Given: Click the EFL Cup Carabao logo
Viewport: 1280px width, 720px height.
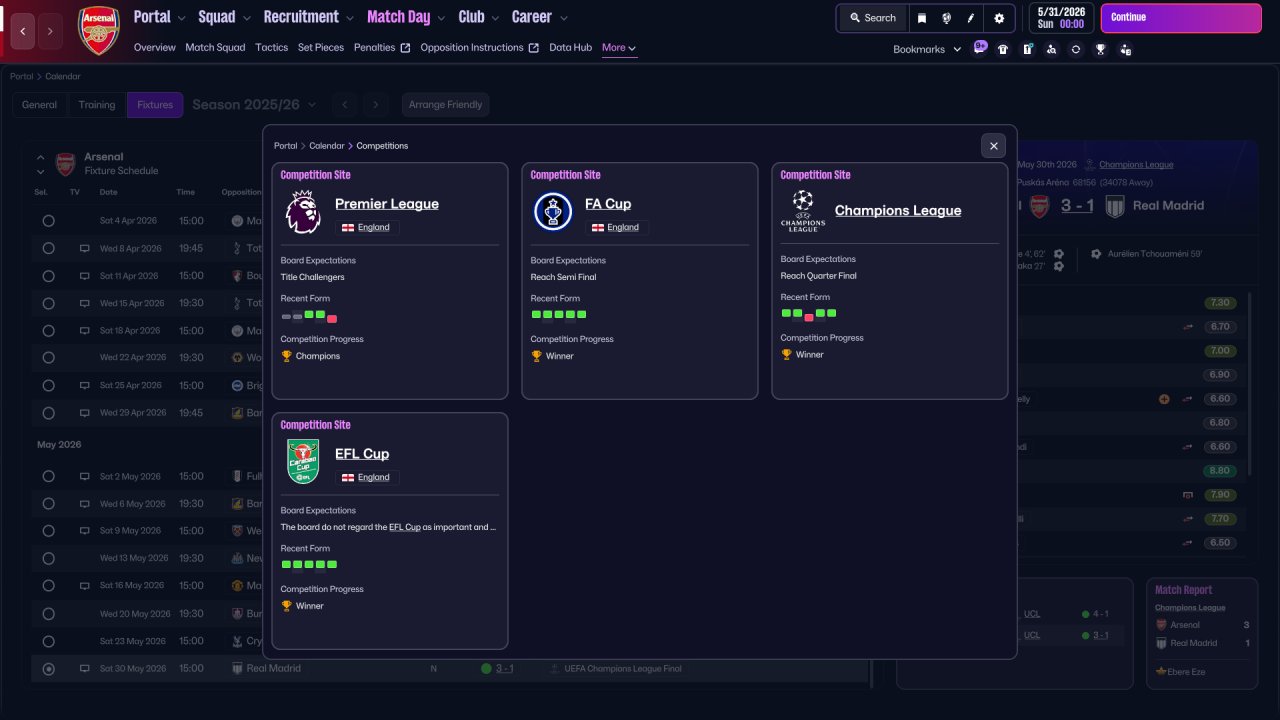Looking at the screenshot, I should pos(303,462).
